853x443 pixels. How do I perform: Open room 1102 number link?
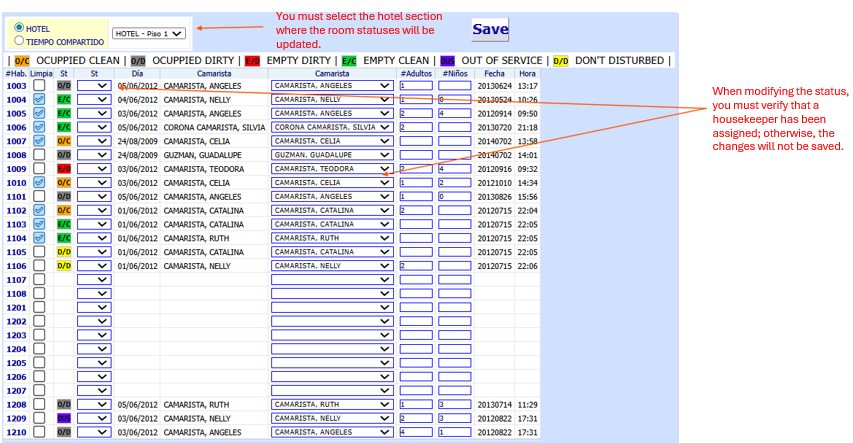[x=15, y=211]
